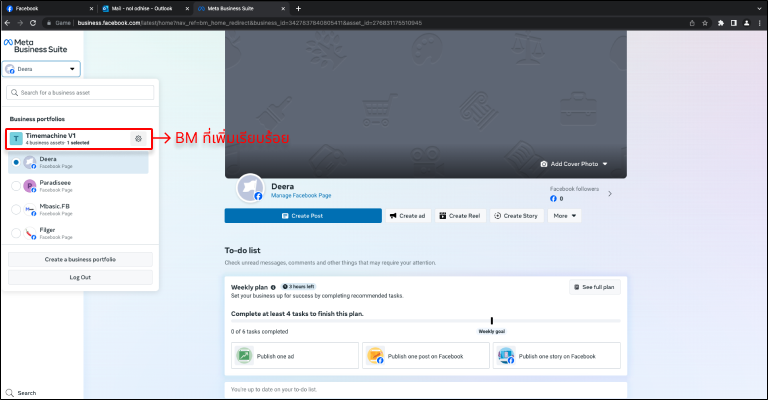Open the See full plan button
This screenshot has width=768, height=400.
tap(595, 287)
